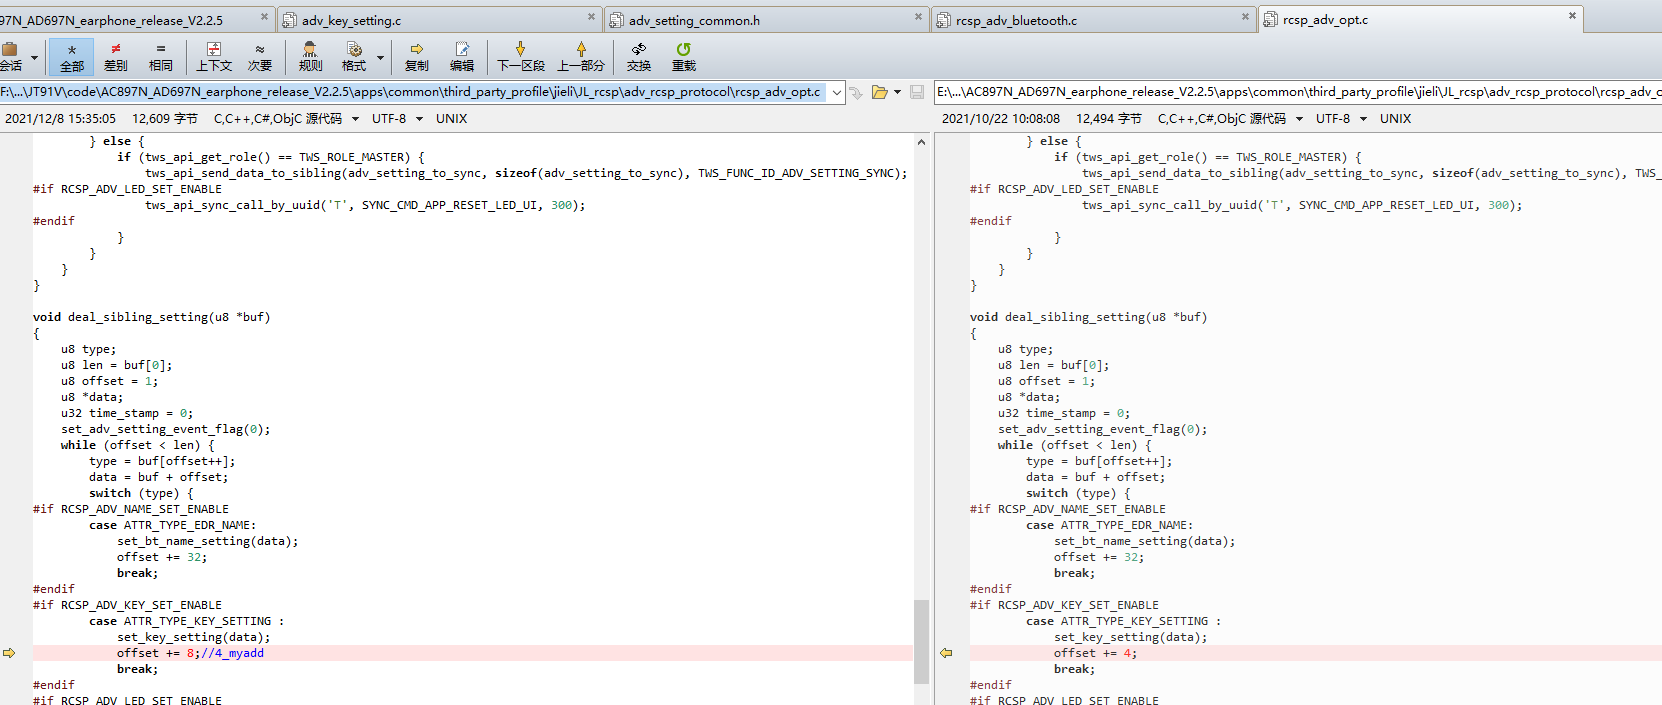The image size is (1662, 705).
Task: Reload files with the 重载 icon
Action: point(684,57)
